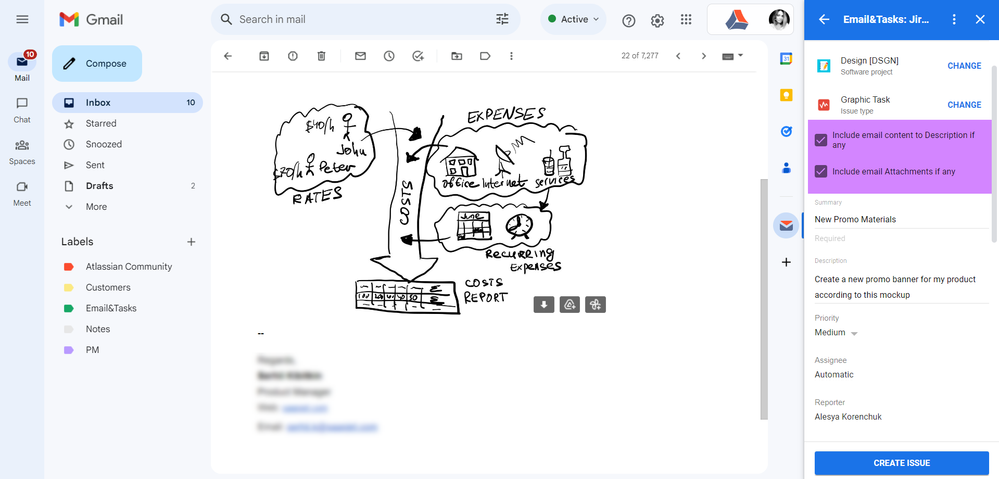
Task: Close the Email&Tasks panel
Action: coord(980,19)
